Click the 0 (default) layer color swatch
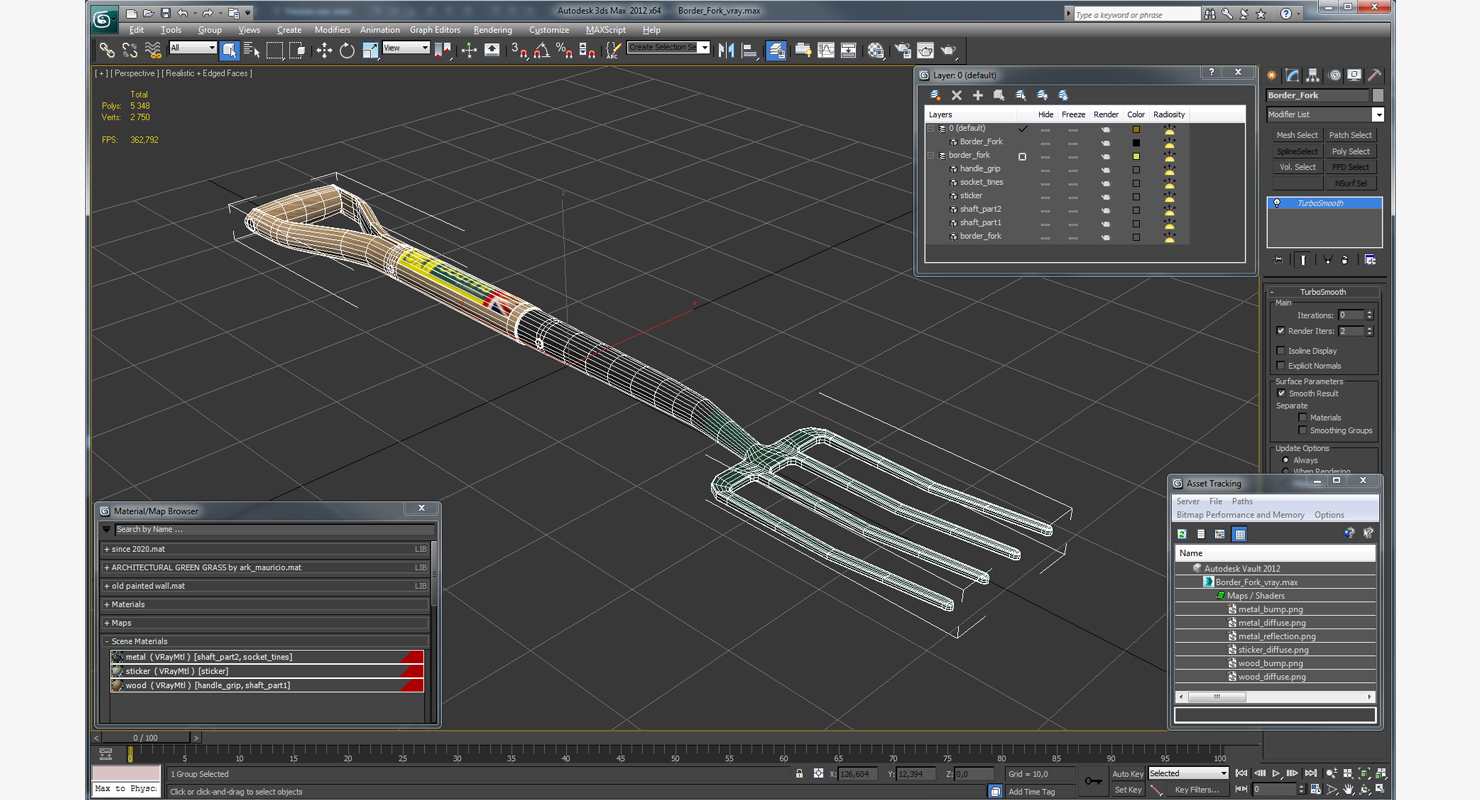This screenshot has width=1480, height=800. coord(1136,129)
